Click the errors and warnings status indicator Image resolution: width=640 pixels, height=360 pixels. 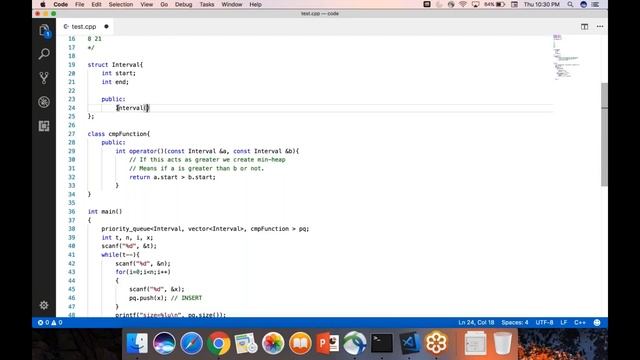click(50, 322)
